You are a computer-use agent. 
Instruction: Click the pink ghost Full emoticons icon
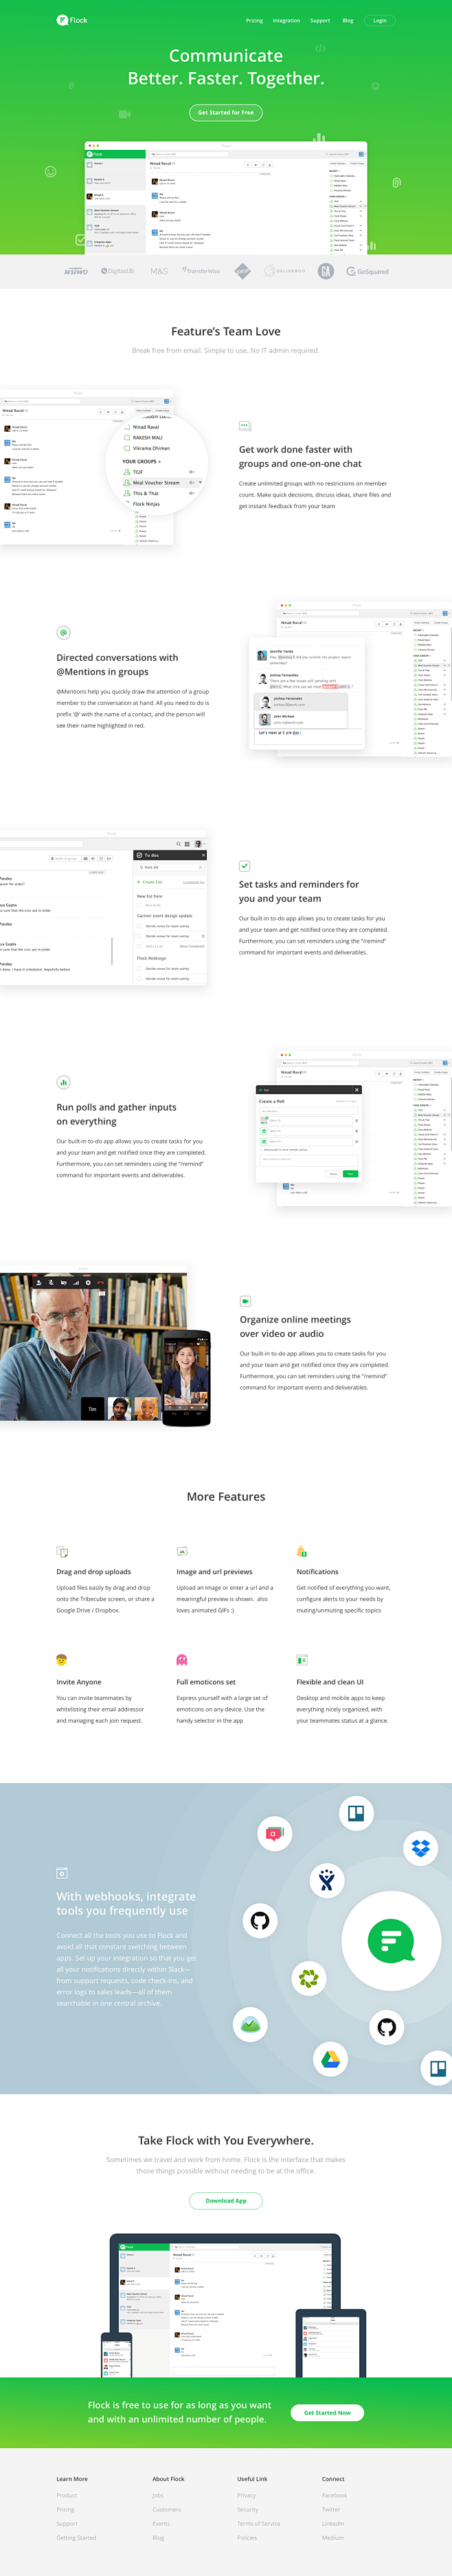coord(182,1660)
